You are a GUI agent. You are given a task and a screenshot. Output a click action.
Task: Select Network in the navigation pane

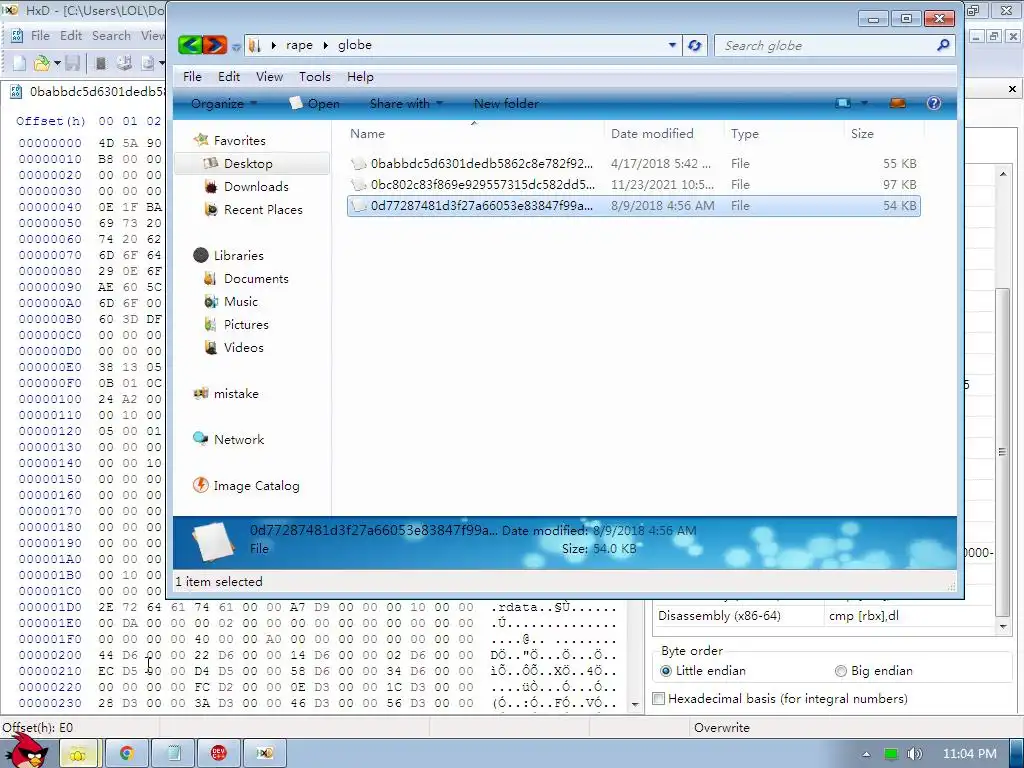238,440
